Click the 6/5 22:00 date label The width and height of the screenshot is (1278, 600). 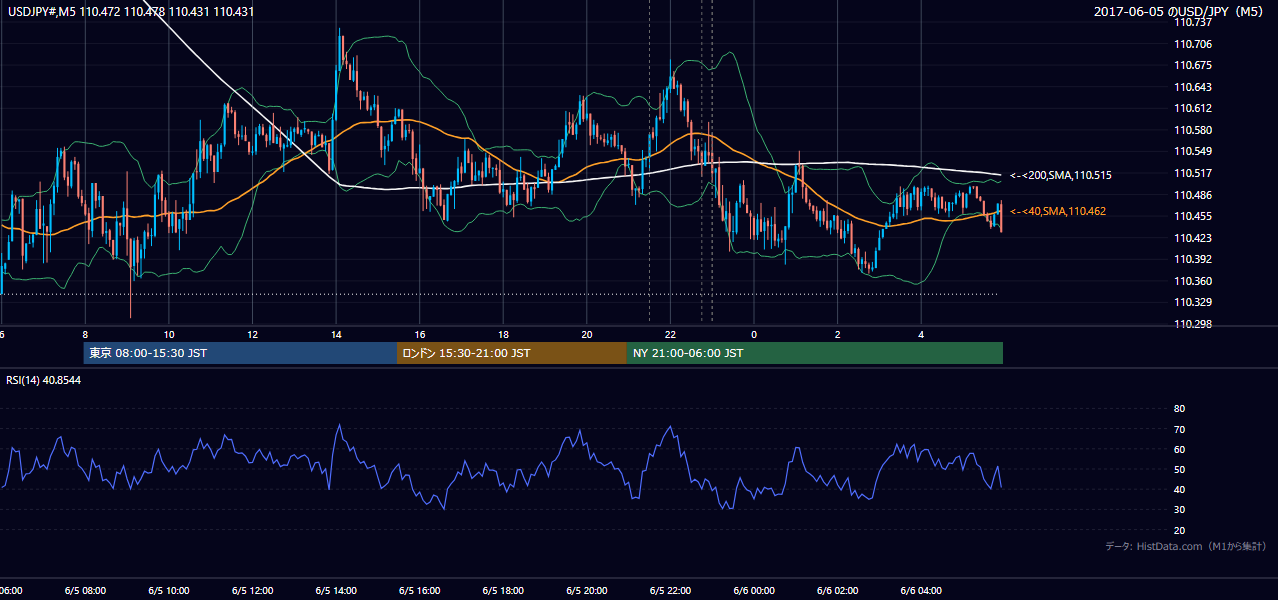[x=670, y=591]
